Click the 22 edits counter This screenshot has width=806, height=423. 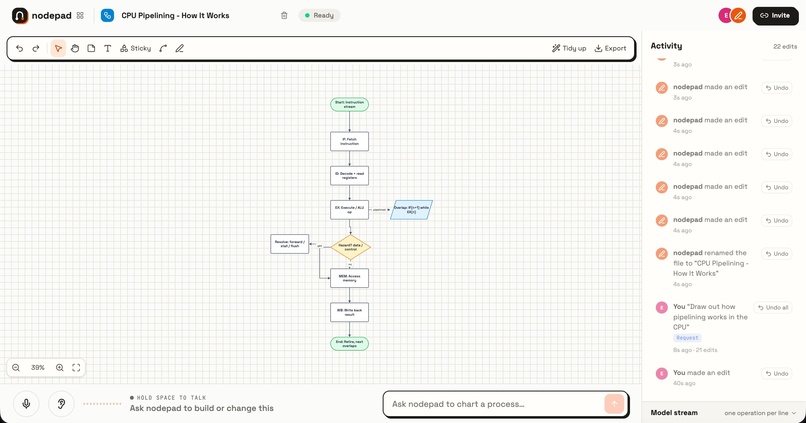coord(785,46)
